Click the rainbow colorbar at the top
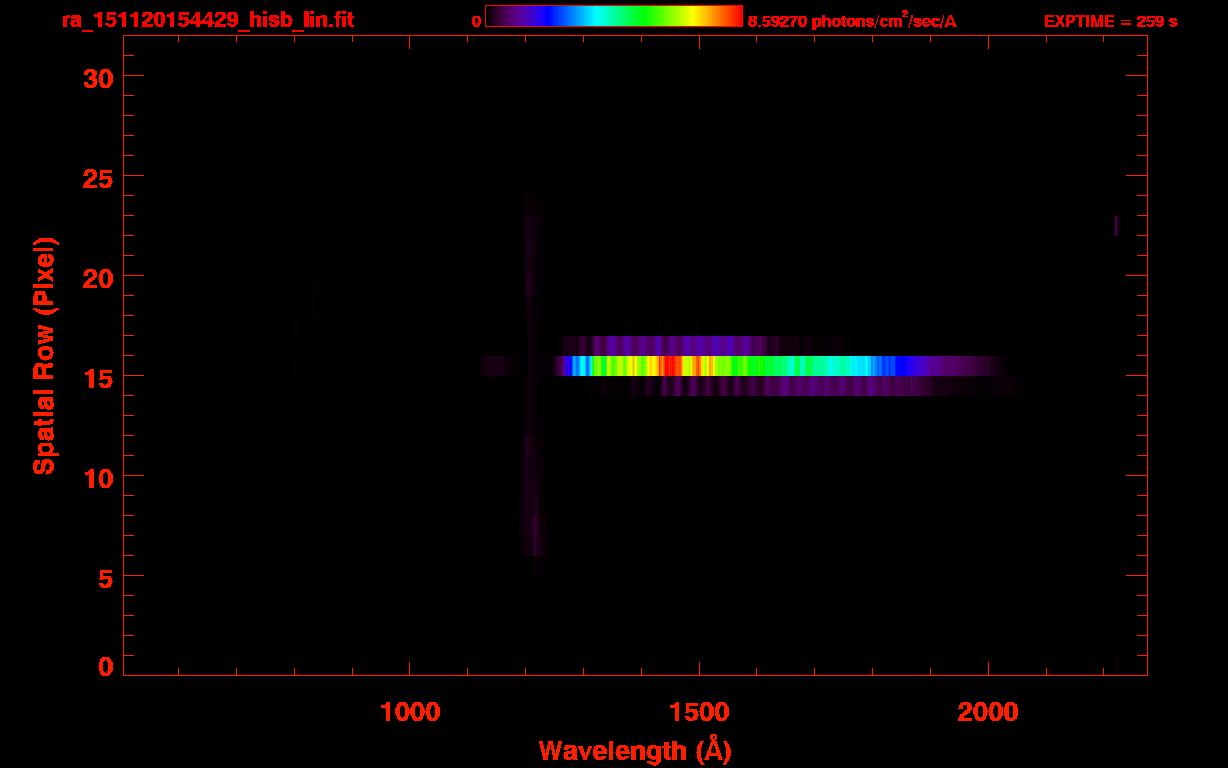Viewport: 1228px width, 768px height. [613, 17]
